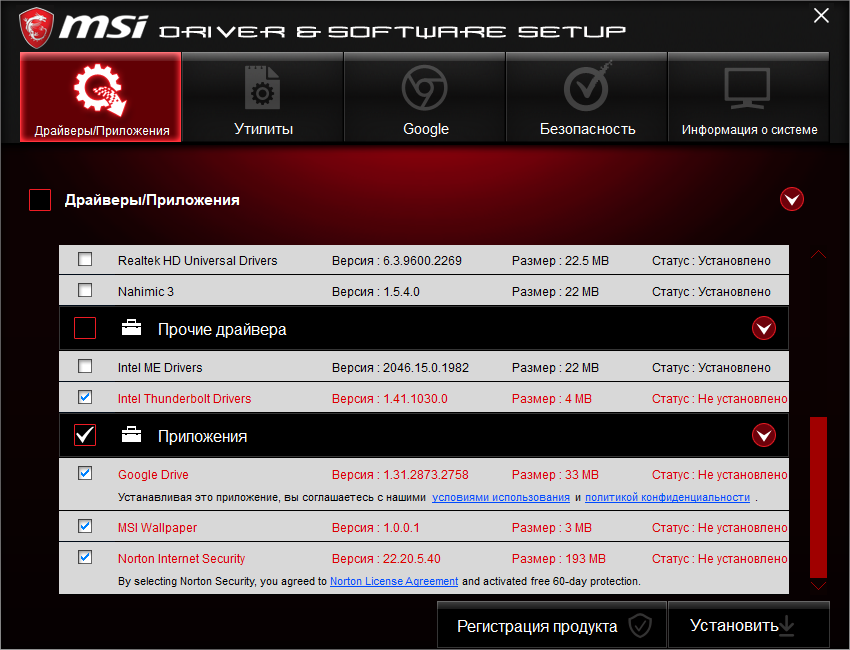Collapse the Прочие драйвера group
This screenshot has width=850, height=650.
(764, 328)
